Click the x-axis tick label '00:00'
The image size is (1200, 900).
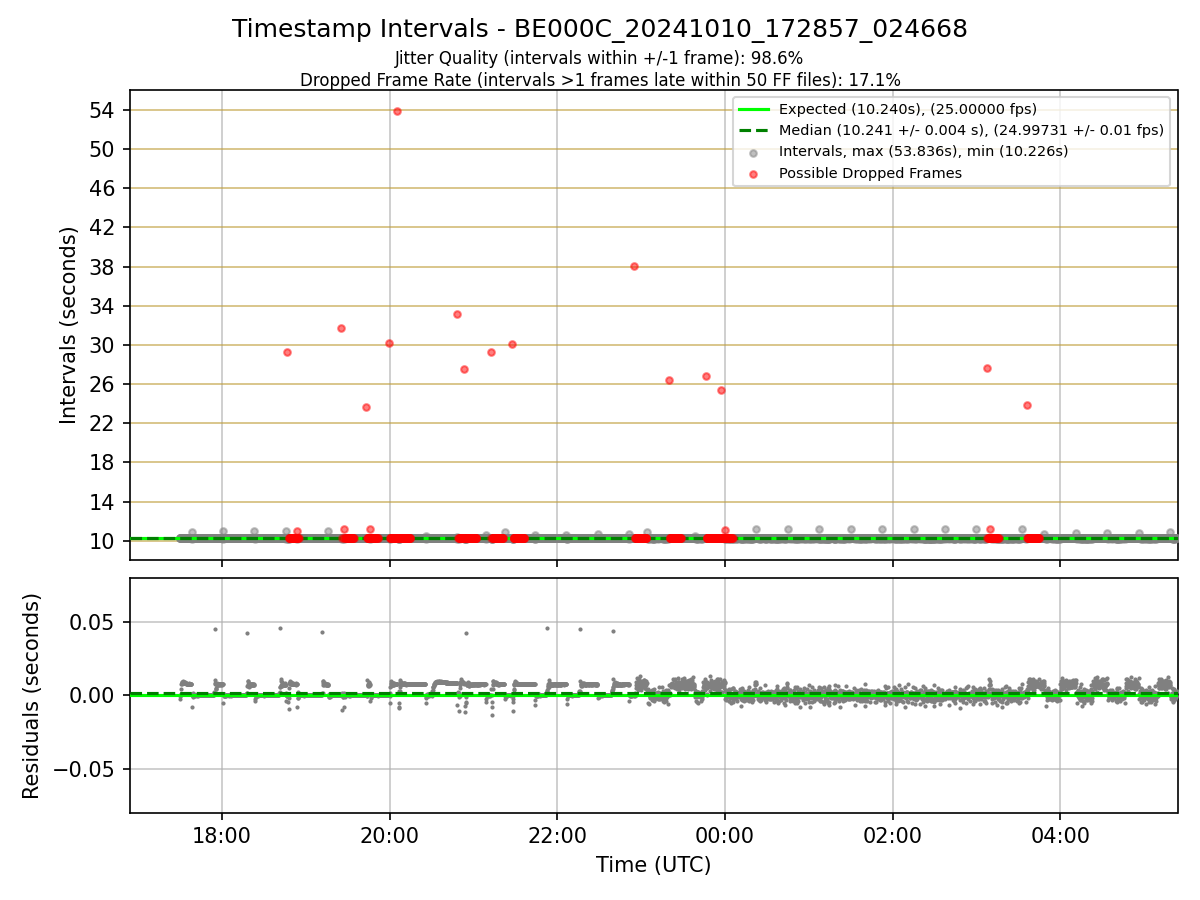[725, 834]
